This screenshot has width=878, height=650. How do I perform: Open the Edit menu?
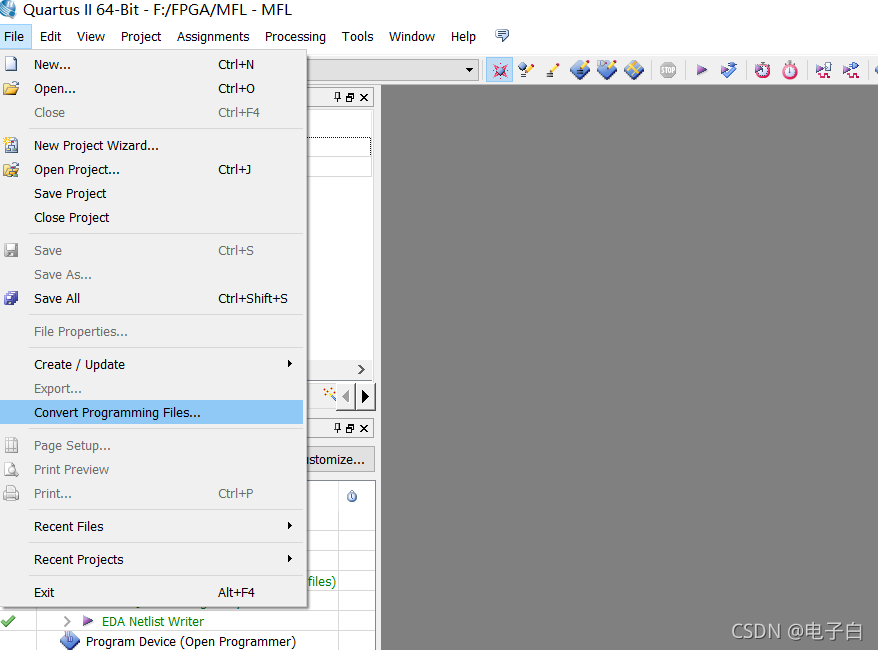[x=50, y=36]
